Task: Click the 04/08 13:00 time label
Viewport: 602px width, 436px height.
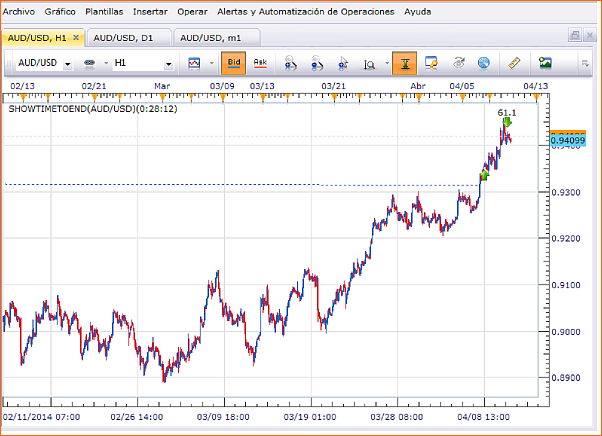Action: [x=483, y=417]
